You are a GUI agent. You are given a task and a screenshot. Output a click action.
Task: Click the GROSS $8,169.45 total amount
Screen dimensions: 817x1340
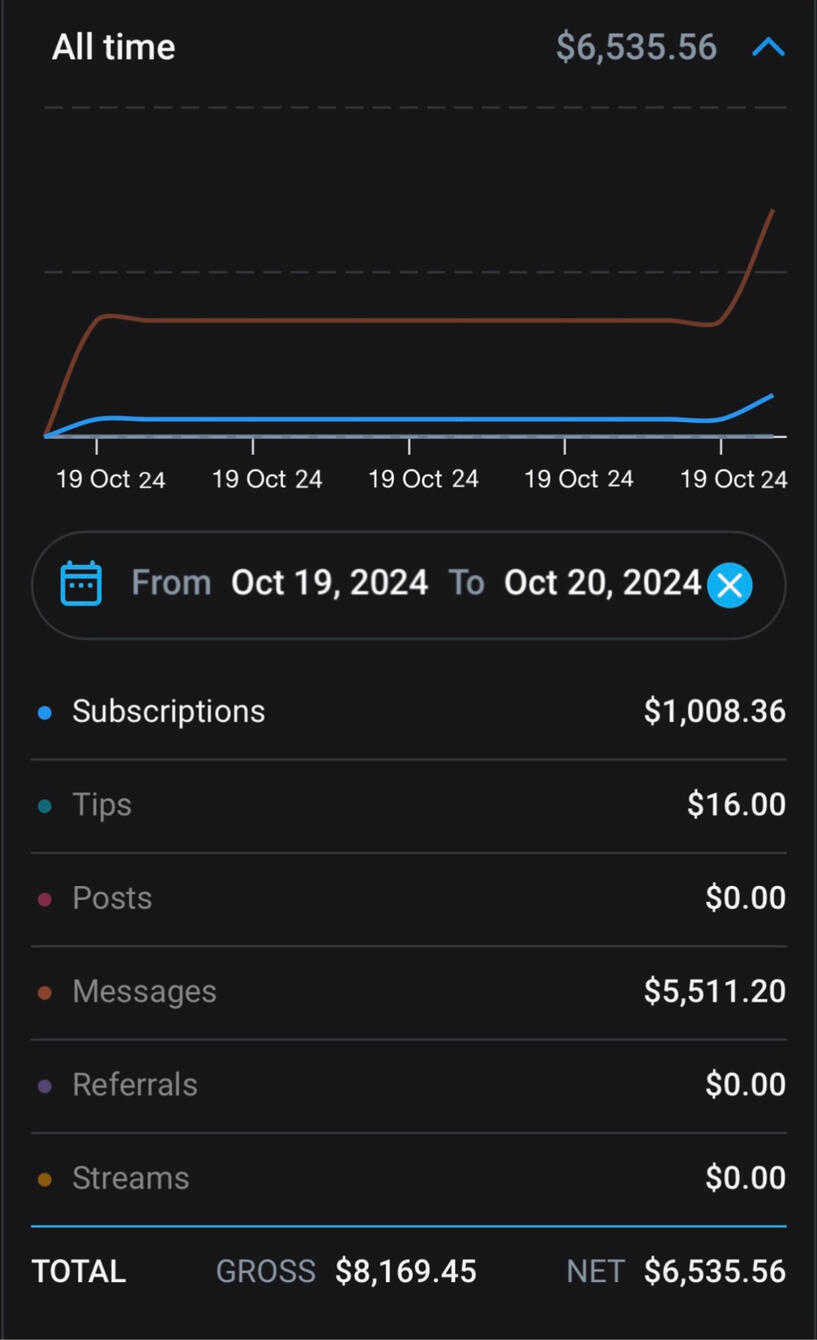(x=405, y=1272)
